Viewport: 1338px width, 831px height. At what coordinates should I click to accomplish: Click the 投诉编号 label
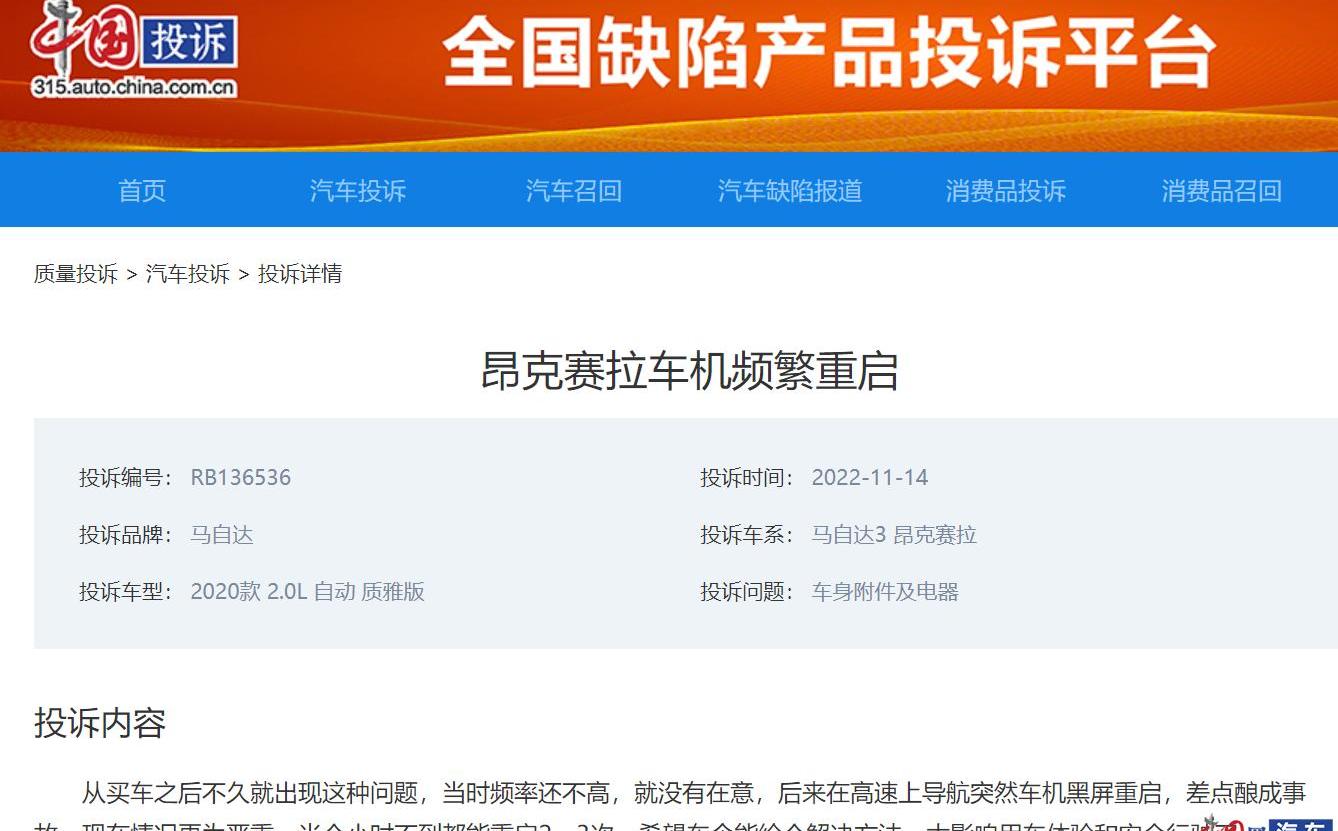(126, 478)
